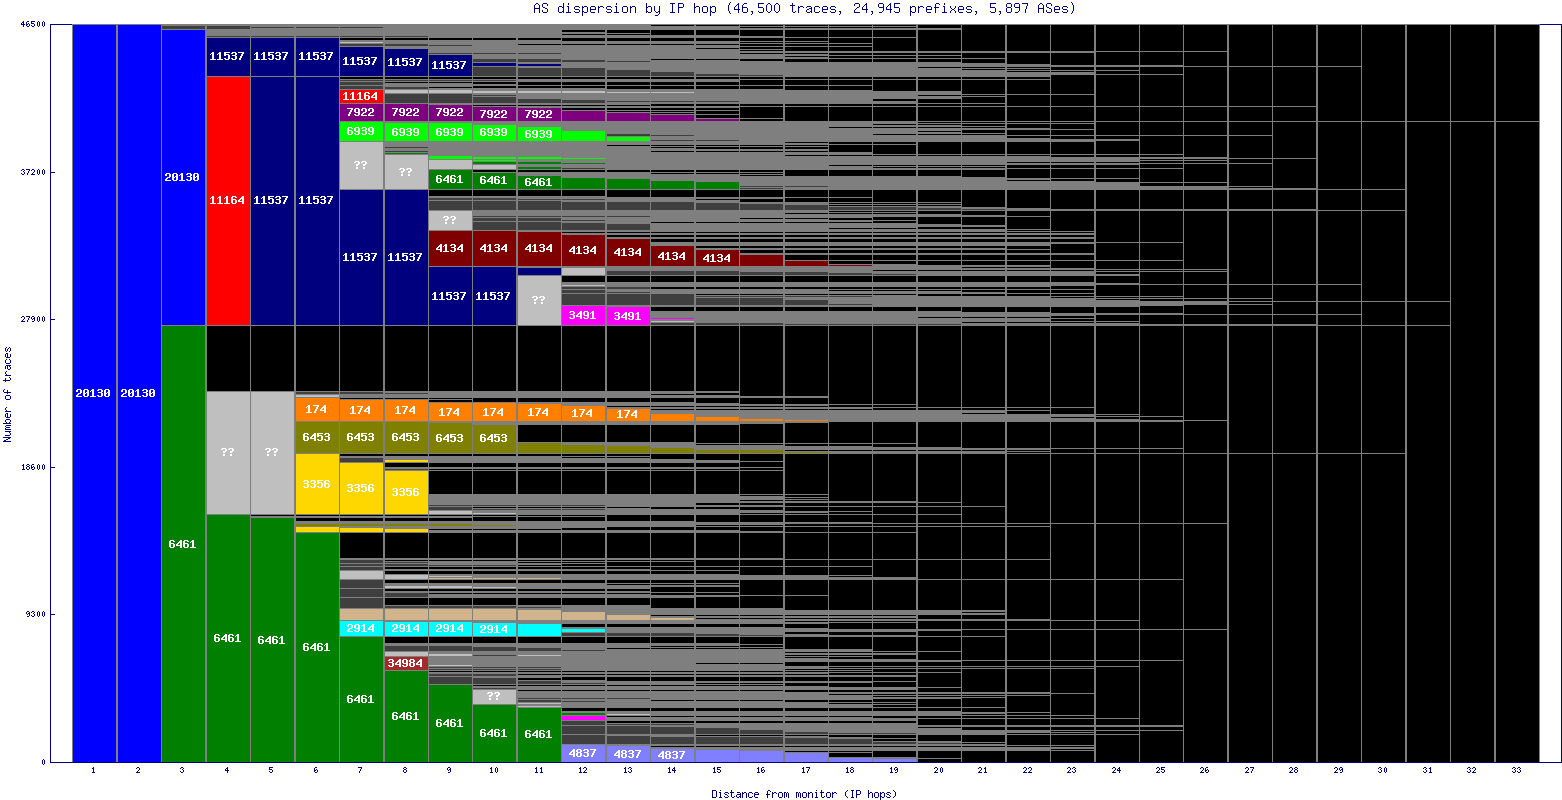
Task: Click the lavender 4837 block at hop 12
Action: click(583, 753)
